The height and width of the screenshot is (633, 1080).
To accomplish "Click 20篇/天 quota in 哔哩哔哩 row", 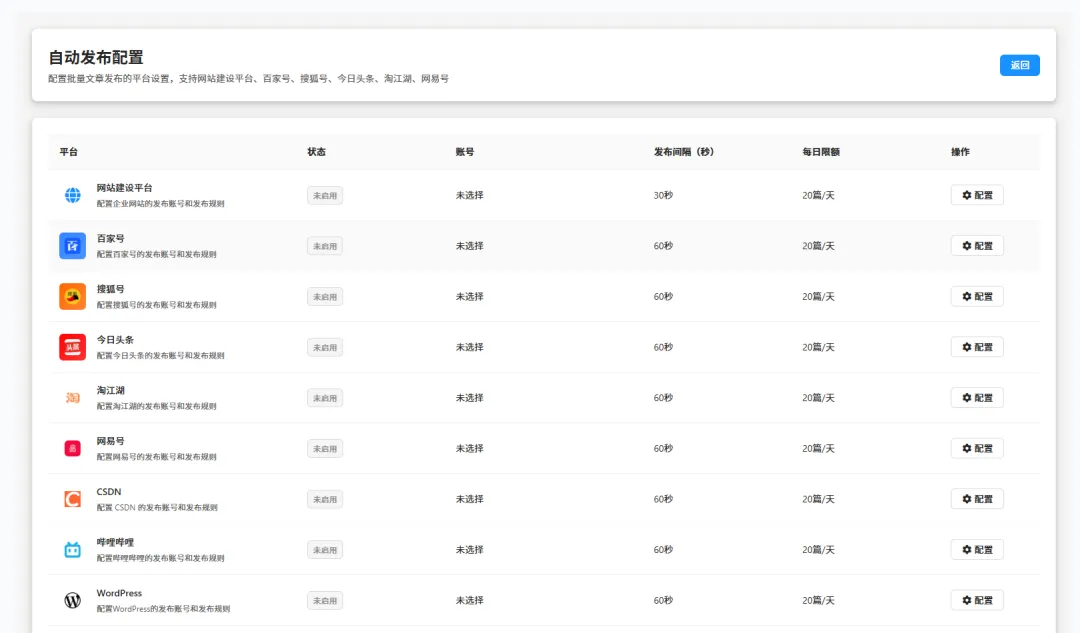I will 818,550.
